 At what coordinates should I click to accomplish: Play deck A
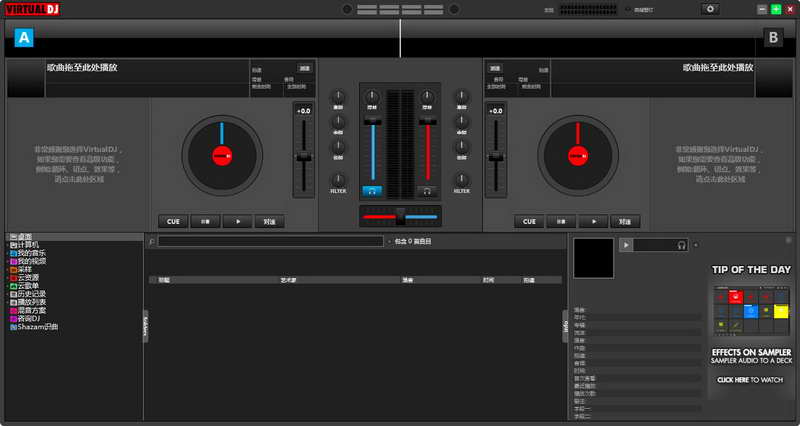point(237,221)
